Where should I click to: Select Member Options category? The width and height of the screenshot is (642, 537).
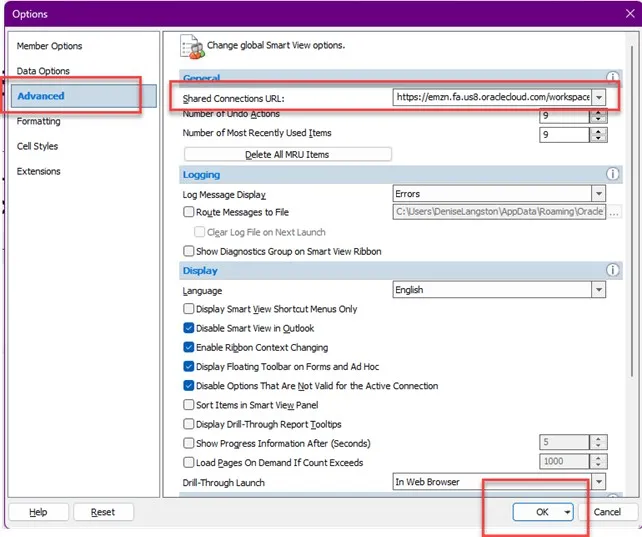[49, 46]
